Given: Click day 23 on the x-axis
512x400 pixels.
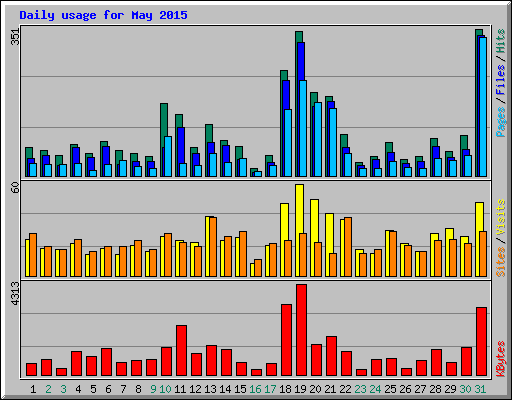Looking at the screenshot, I should pos(360,389).
